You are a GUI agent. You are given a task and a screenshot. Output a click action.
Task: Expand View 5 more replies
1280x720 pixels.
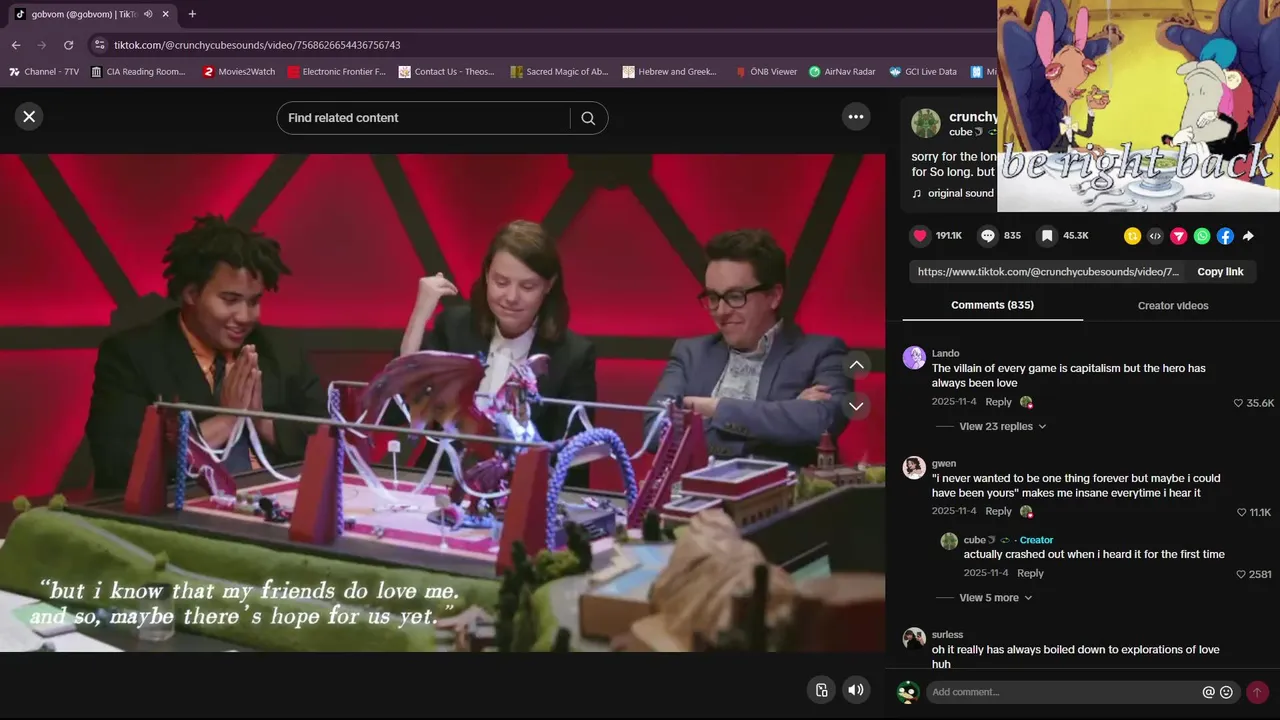click(995, 598)
